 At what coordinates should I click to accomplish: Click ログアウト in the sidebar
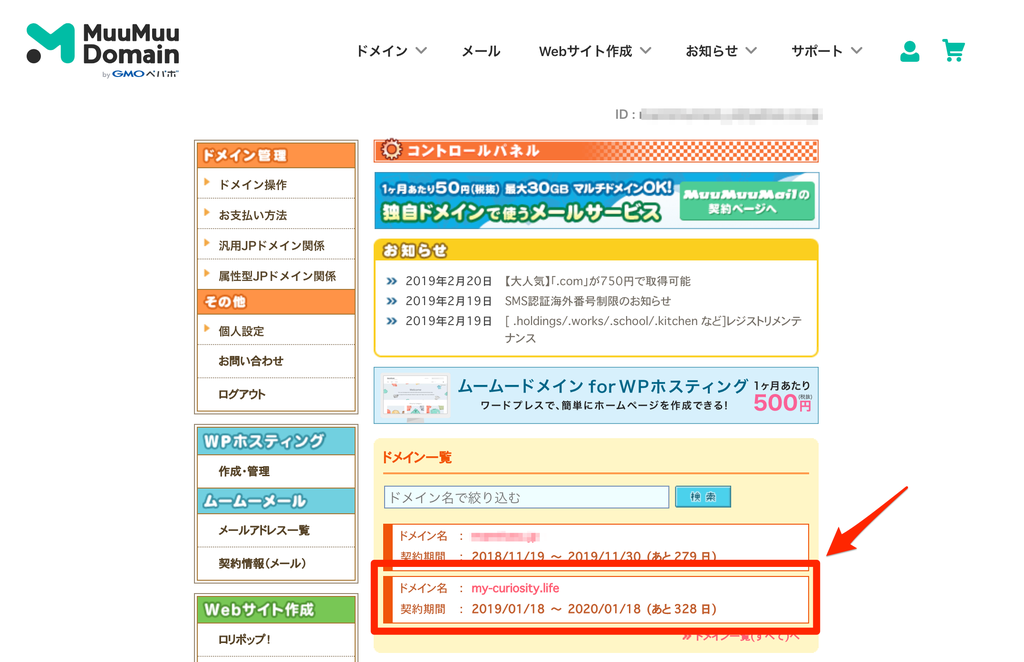(x=242, y=394)
